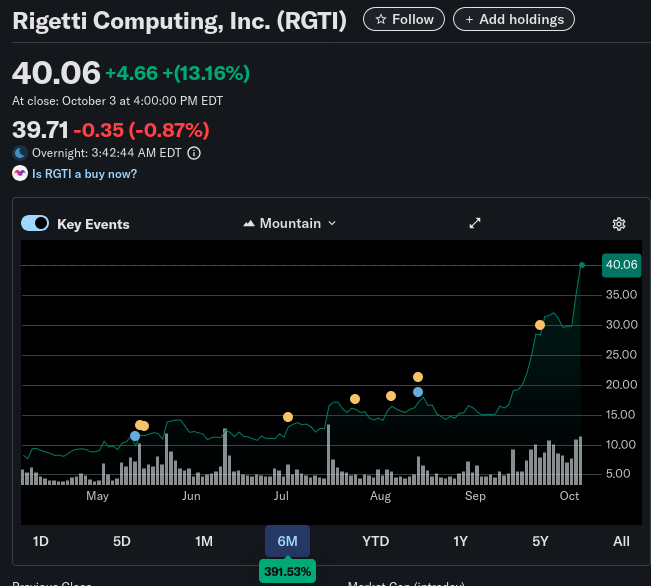Select the 1D time range

tap(41, 541)
